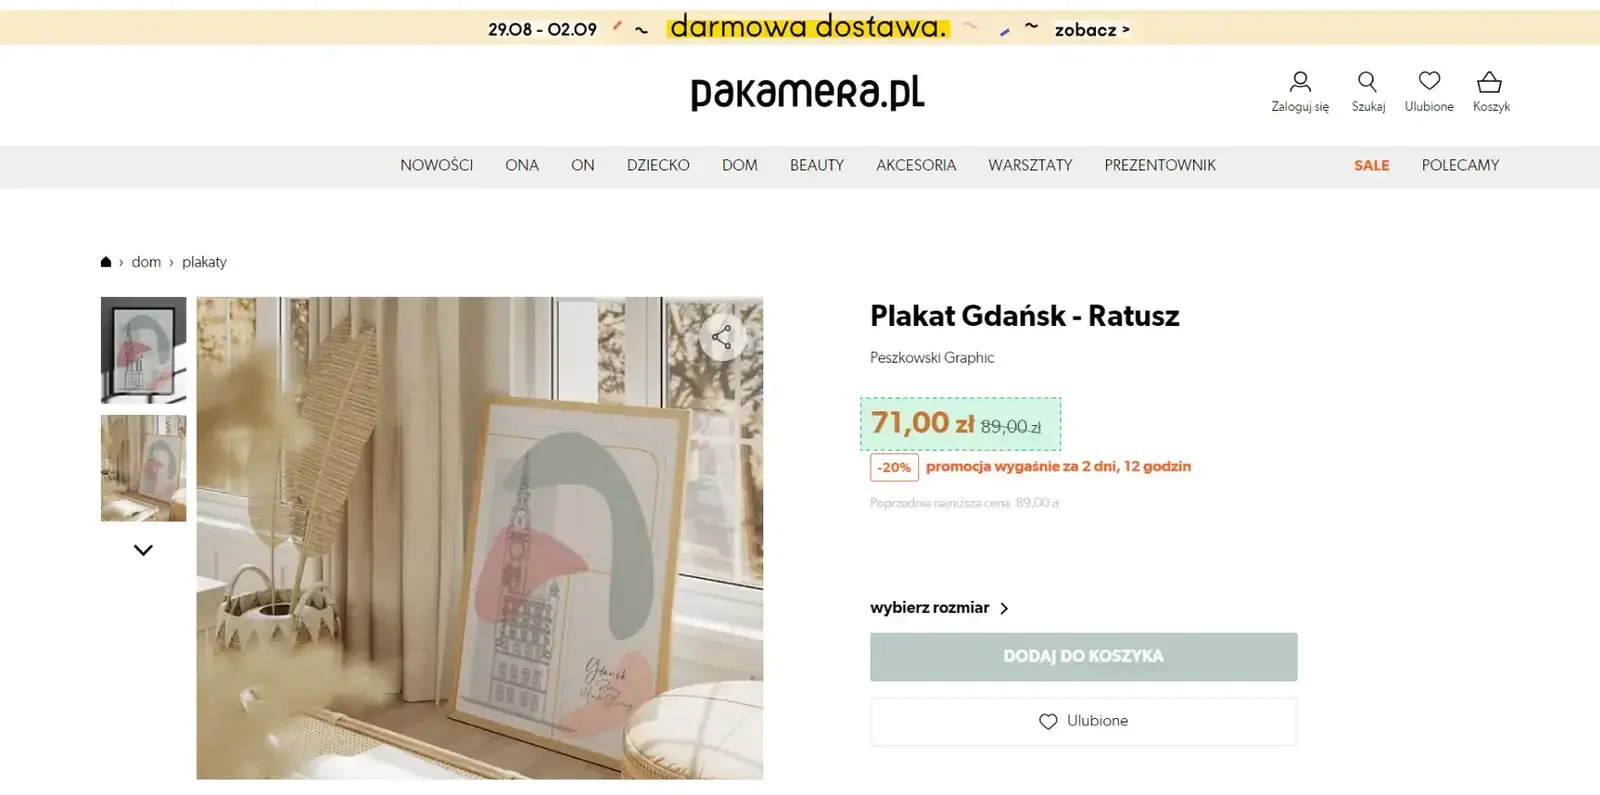
Task: Show more thumbnails with down chevron
Action: (x=143, y=550)
